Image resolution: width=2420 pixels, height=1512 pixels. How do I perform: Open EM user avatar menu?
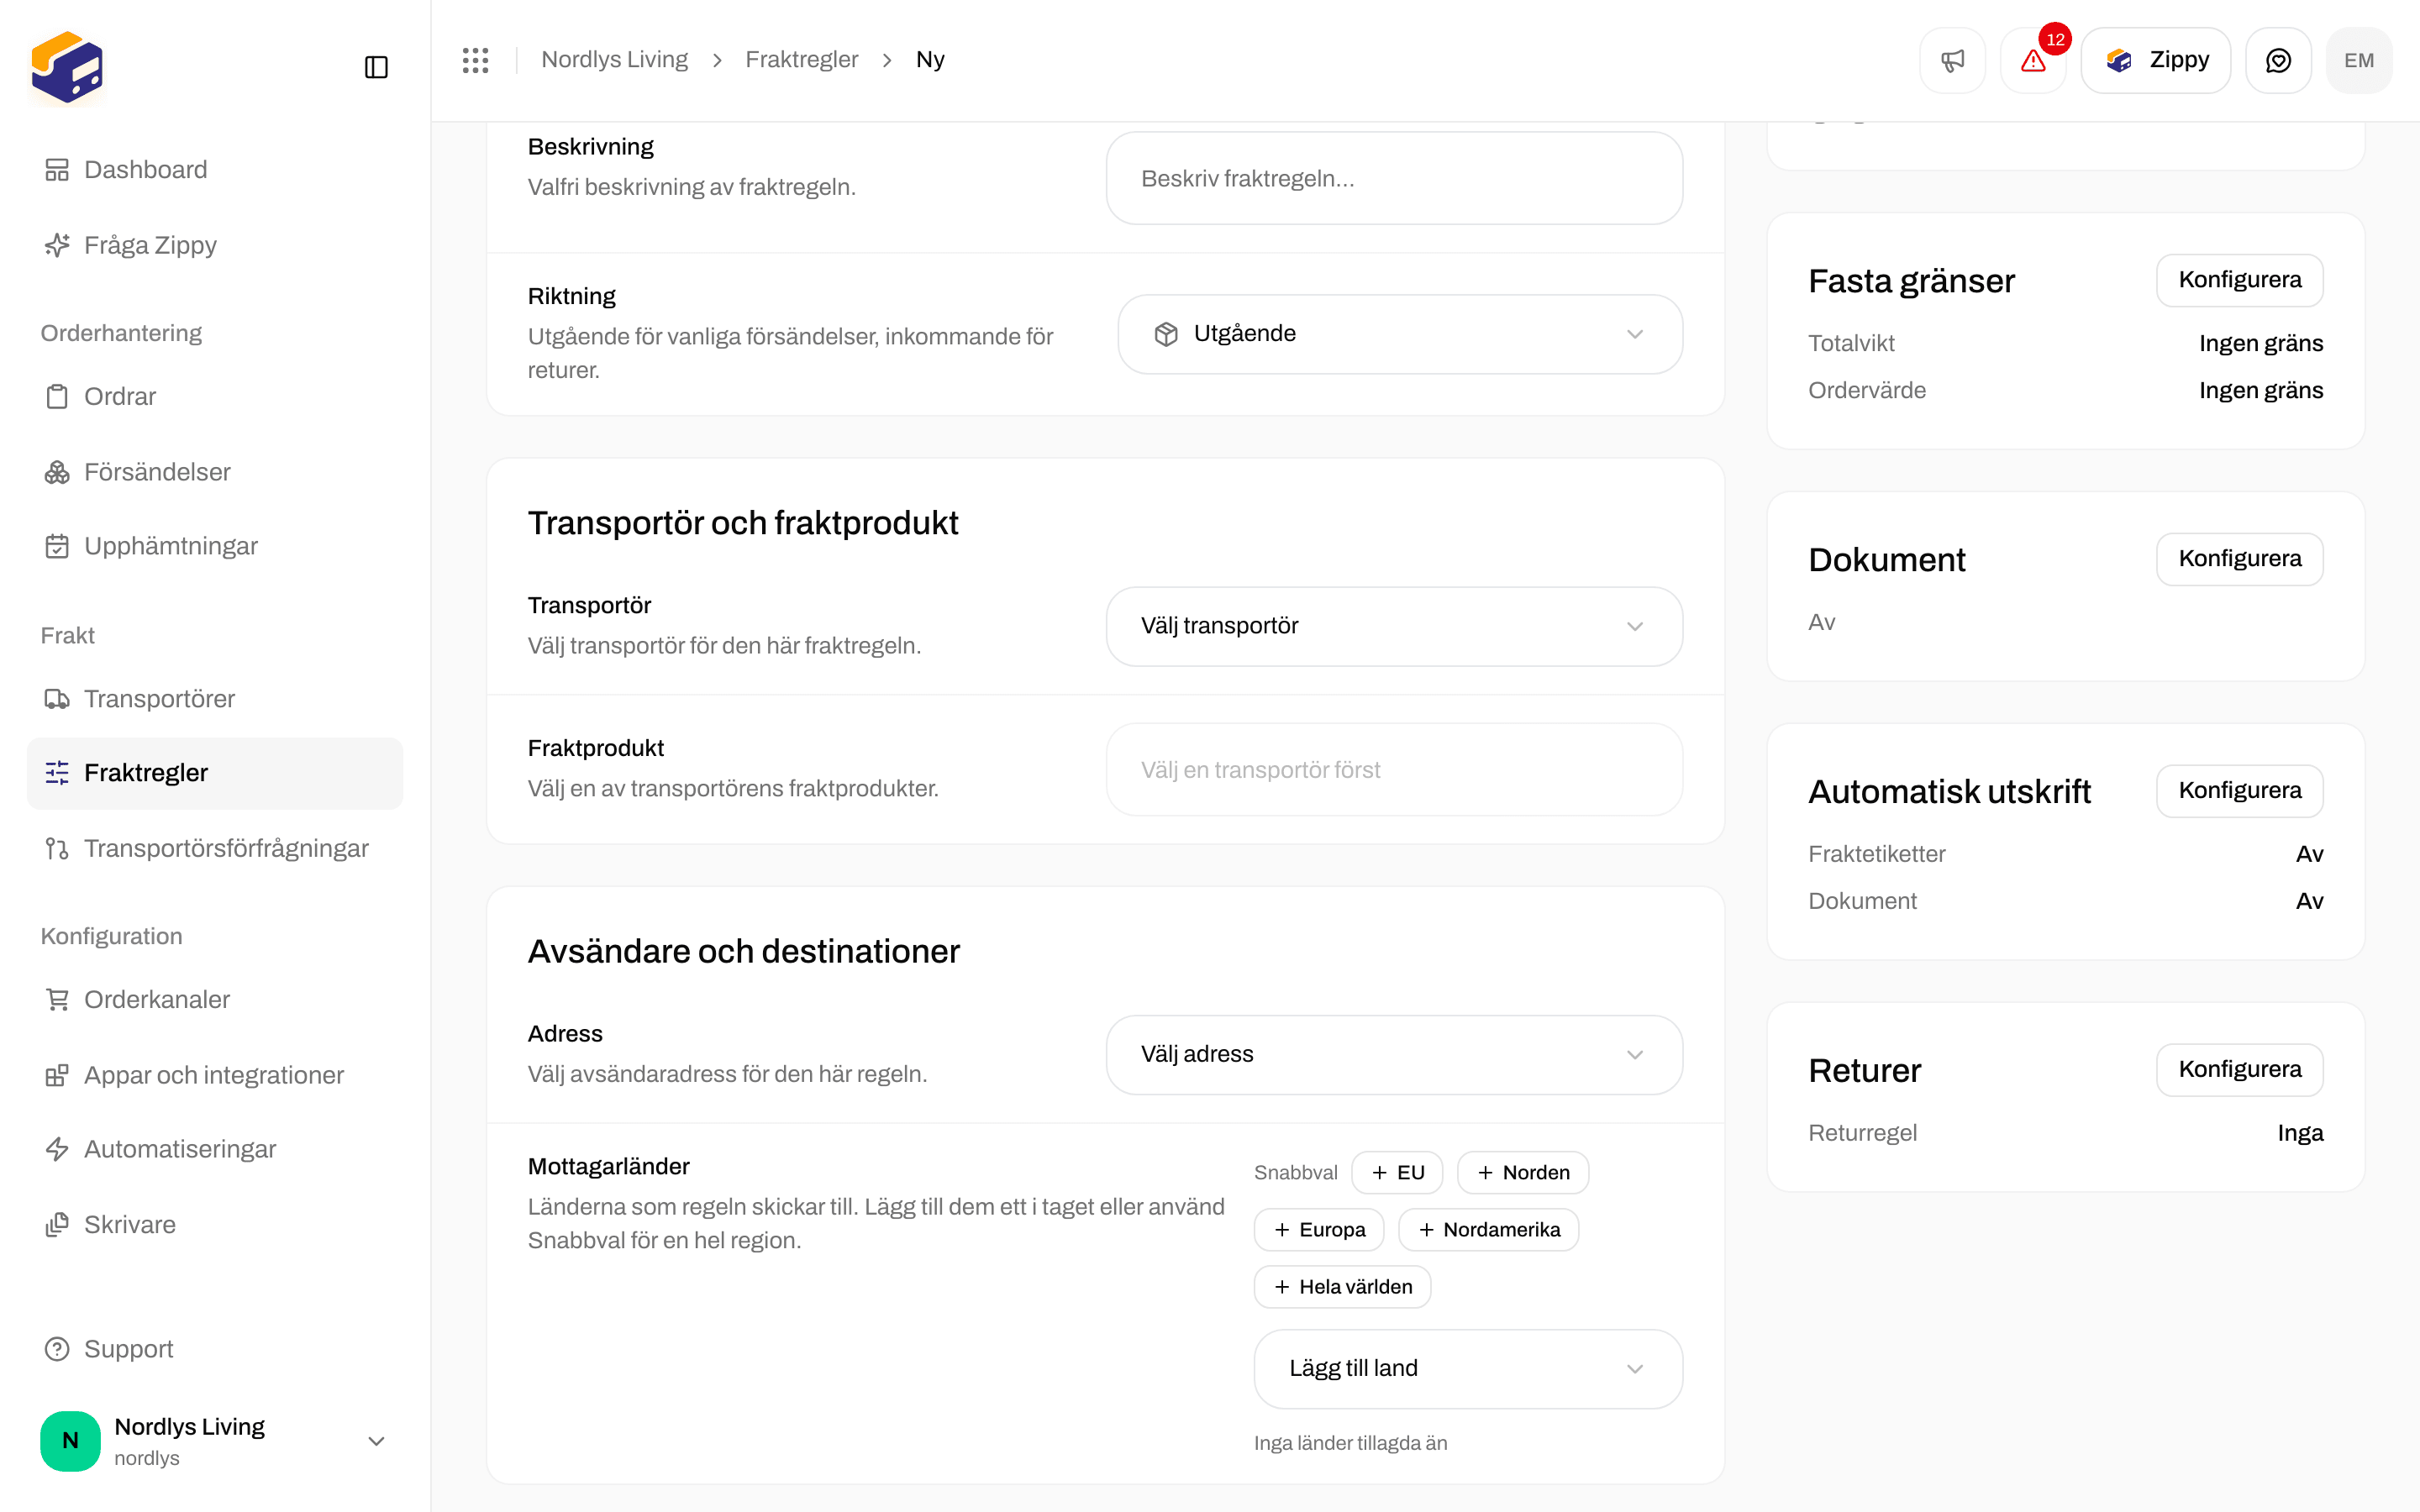tap(2359, 60)
